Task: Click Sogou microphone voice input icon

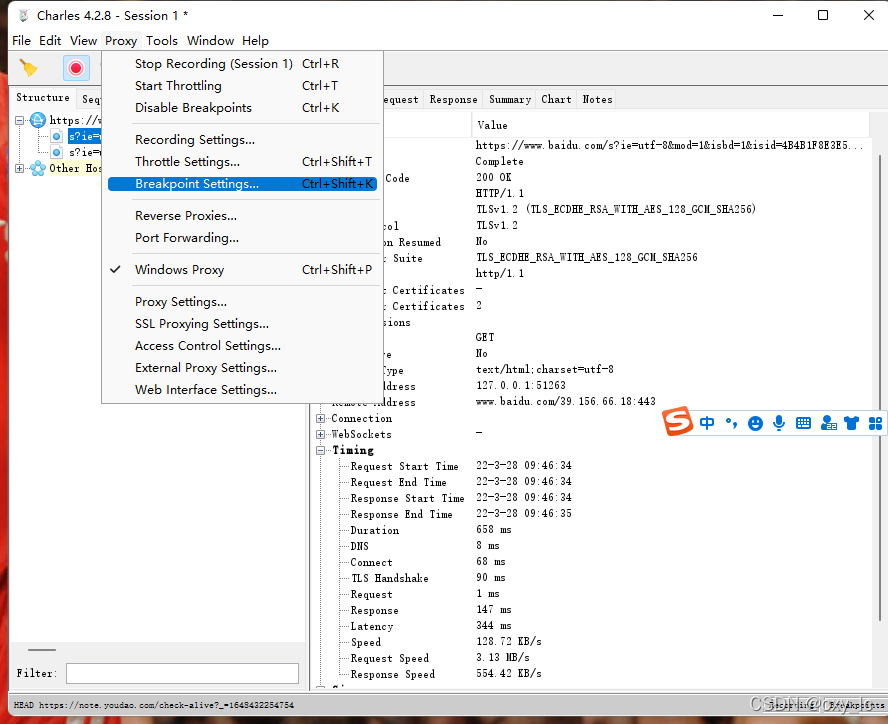Action: tap(779, 423)
